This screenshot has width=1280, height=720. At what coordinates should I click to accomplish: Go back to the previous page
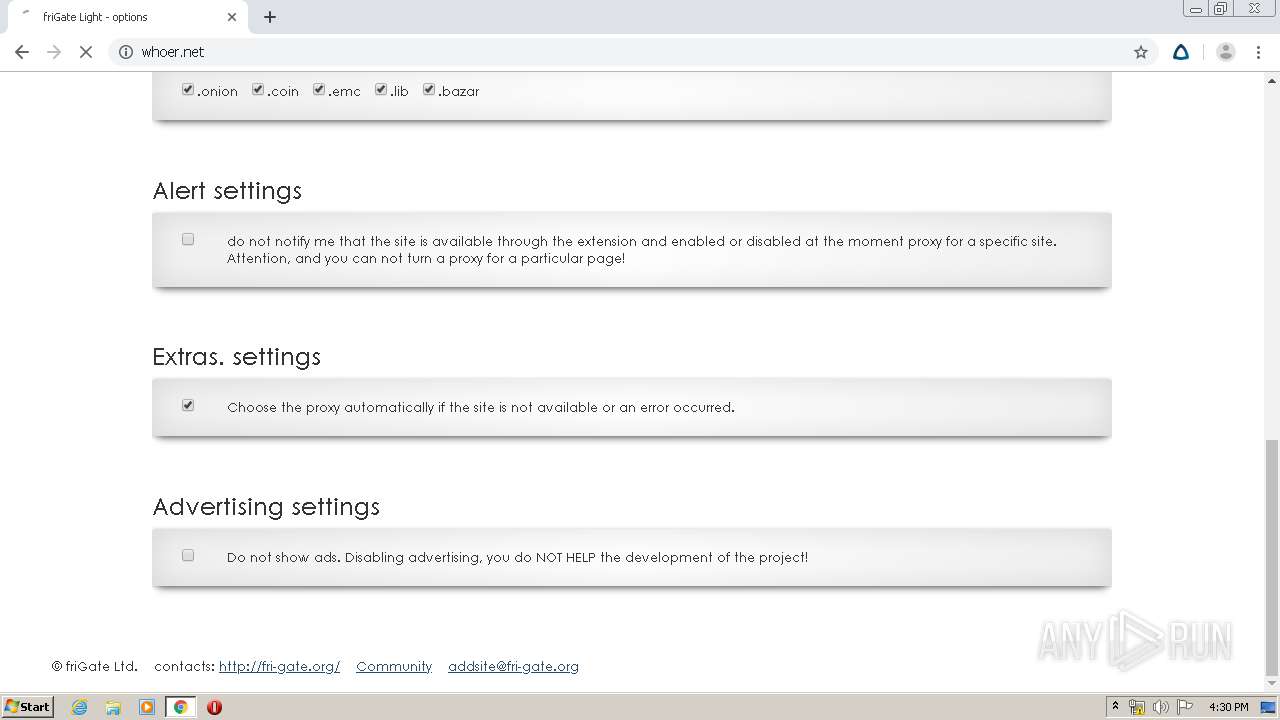tap(22, 52)
